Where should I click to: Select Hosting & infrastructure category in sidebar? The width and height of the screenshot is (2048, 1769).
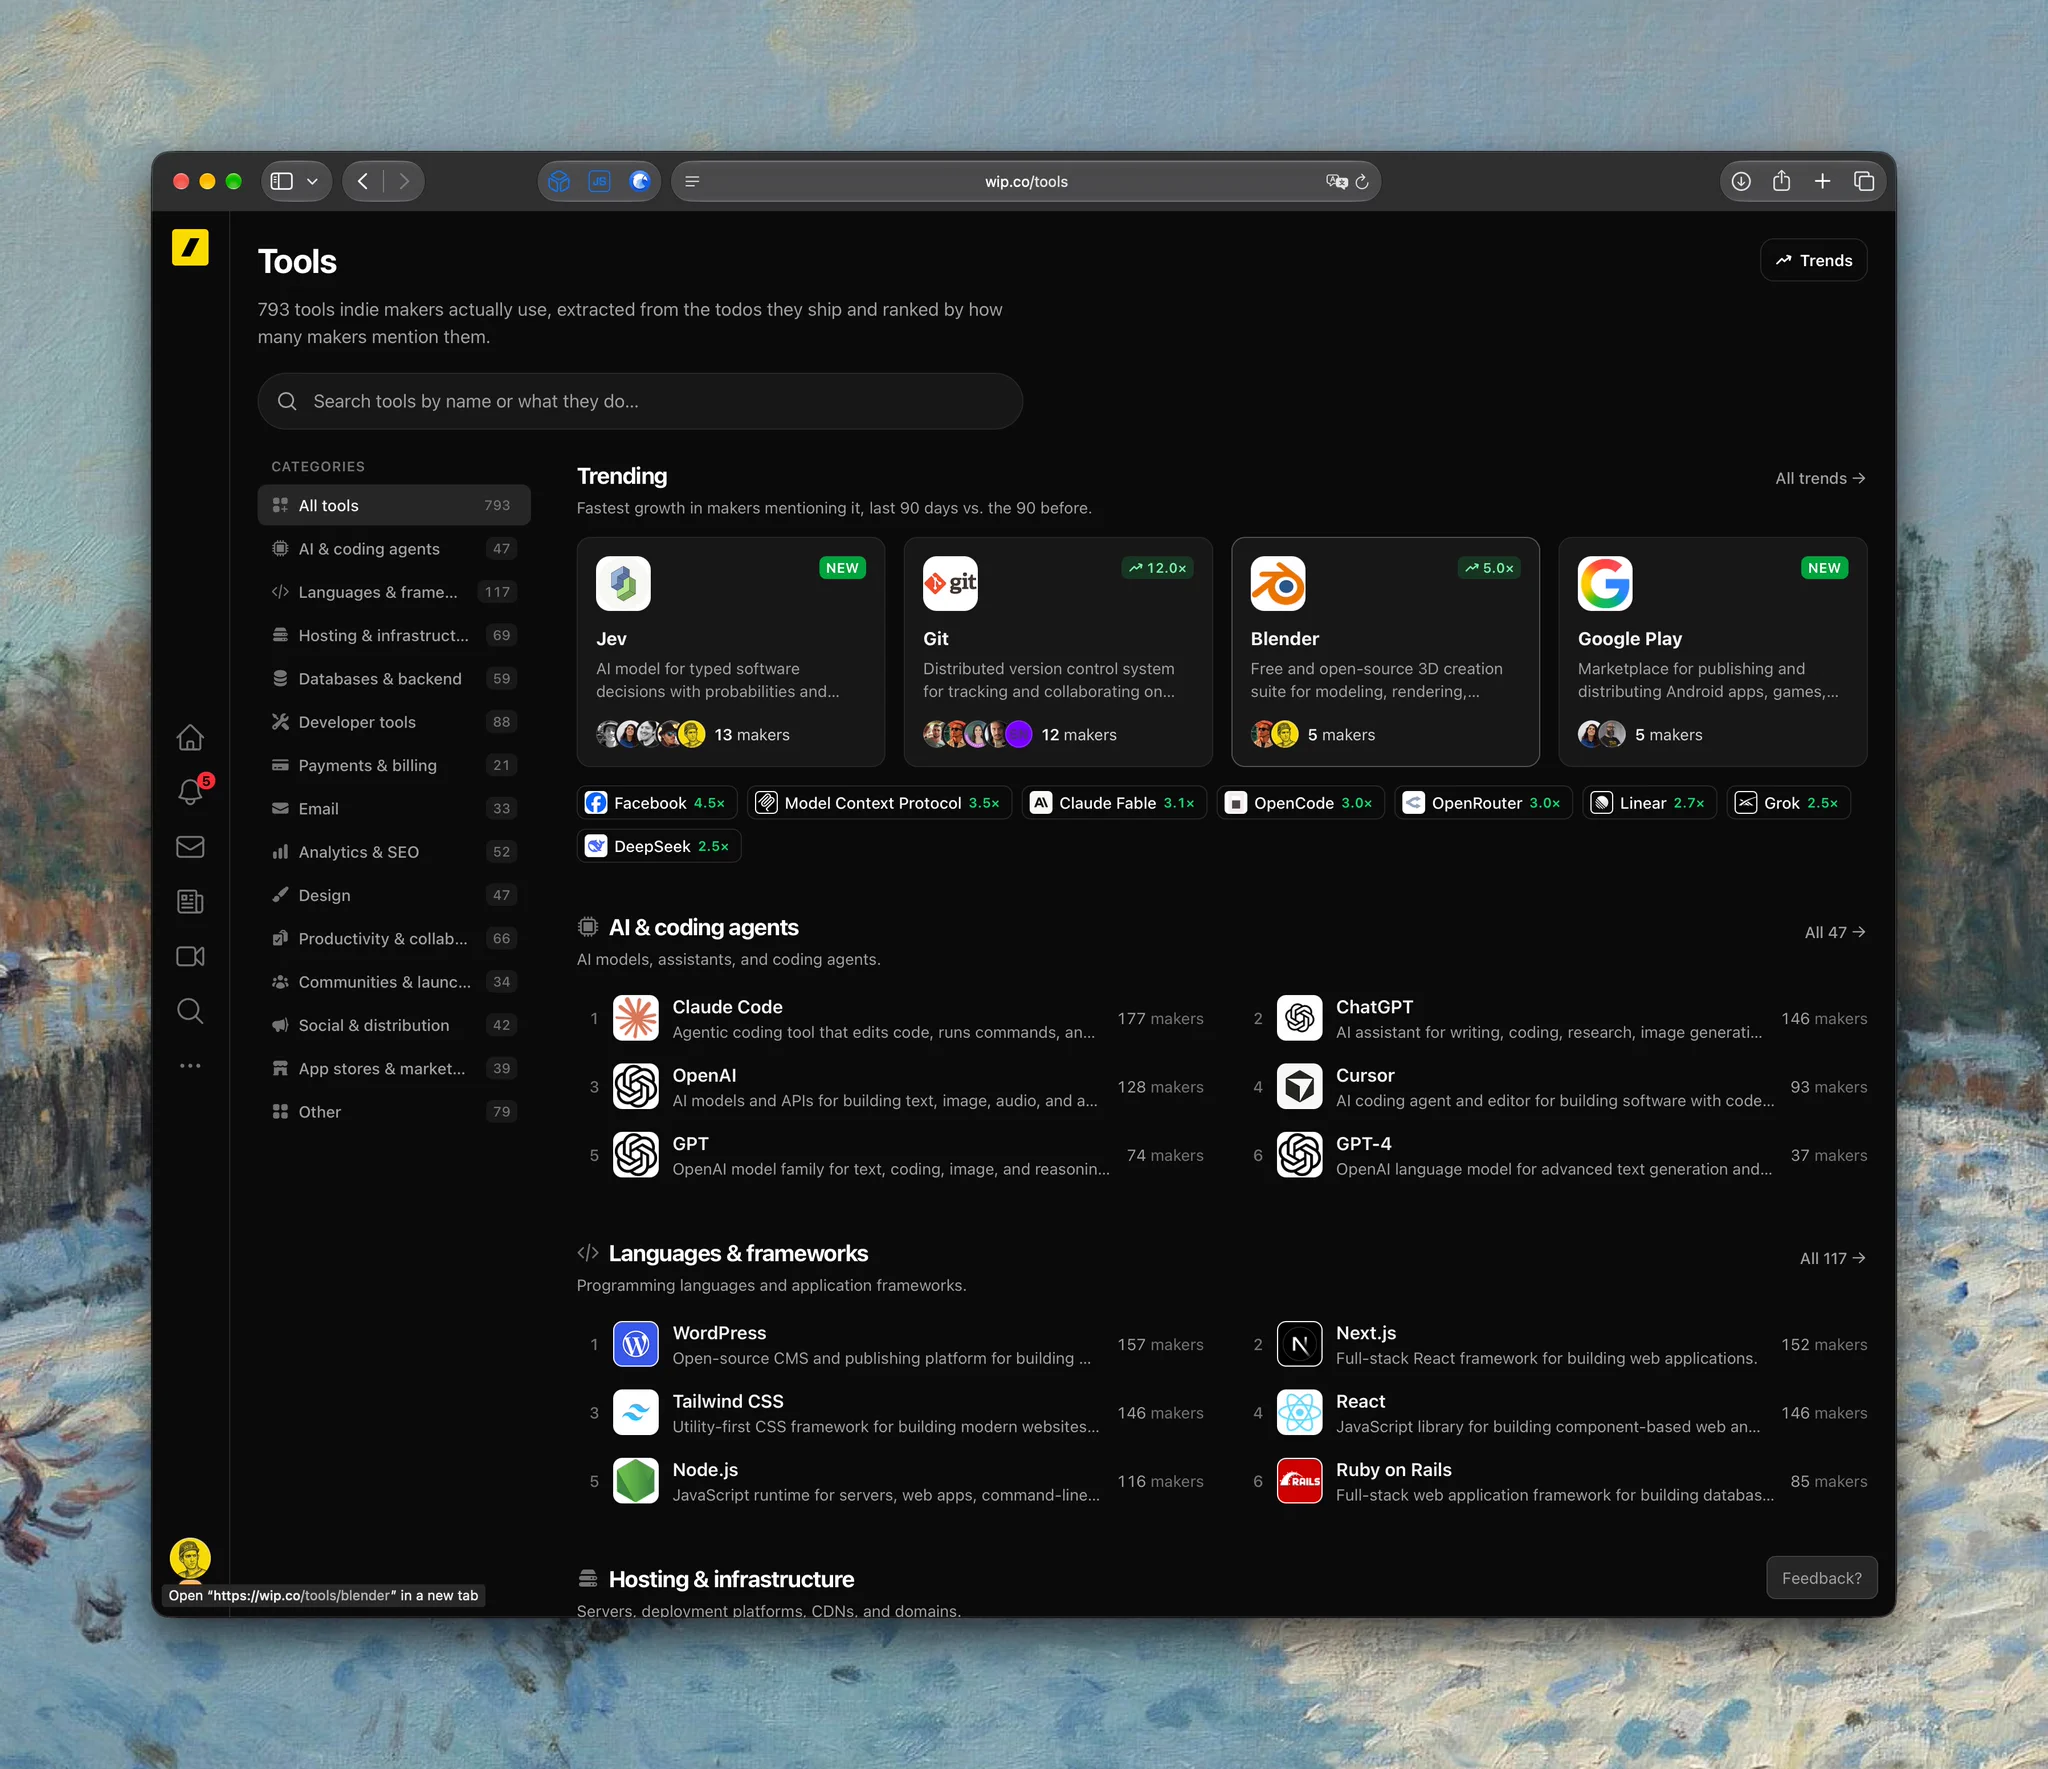pyautogui.click(x=394, y=635)
